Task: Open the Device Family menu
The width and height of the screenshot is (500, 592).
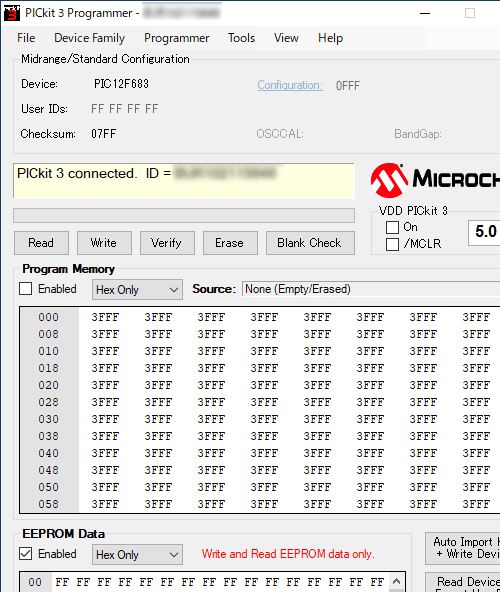Action: click(90, 38)
